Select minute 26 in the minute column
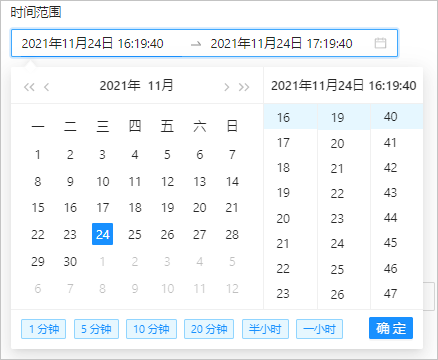The height and width of the screenshot is (360, 438). 344,294
